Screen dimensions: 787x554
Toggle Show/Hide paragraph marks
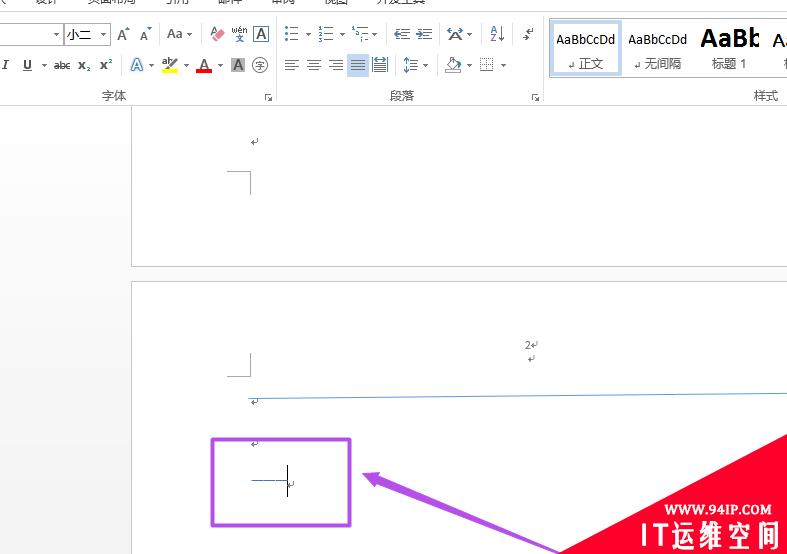pyautogui.click(x=528, y=34)
